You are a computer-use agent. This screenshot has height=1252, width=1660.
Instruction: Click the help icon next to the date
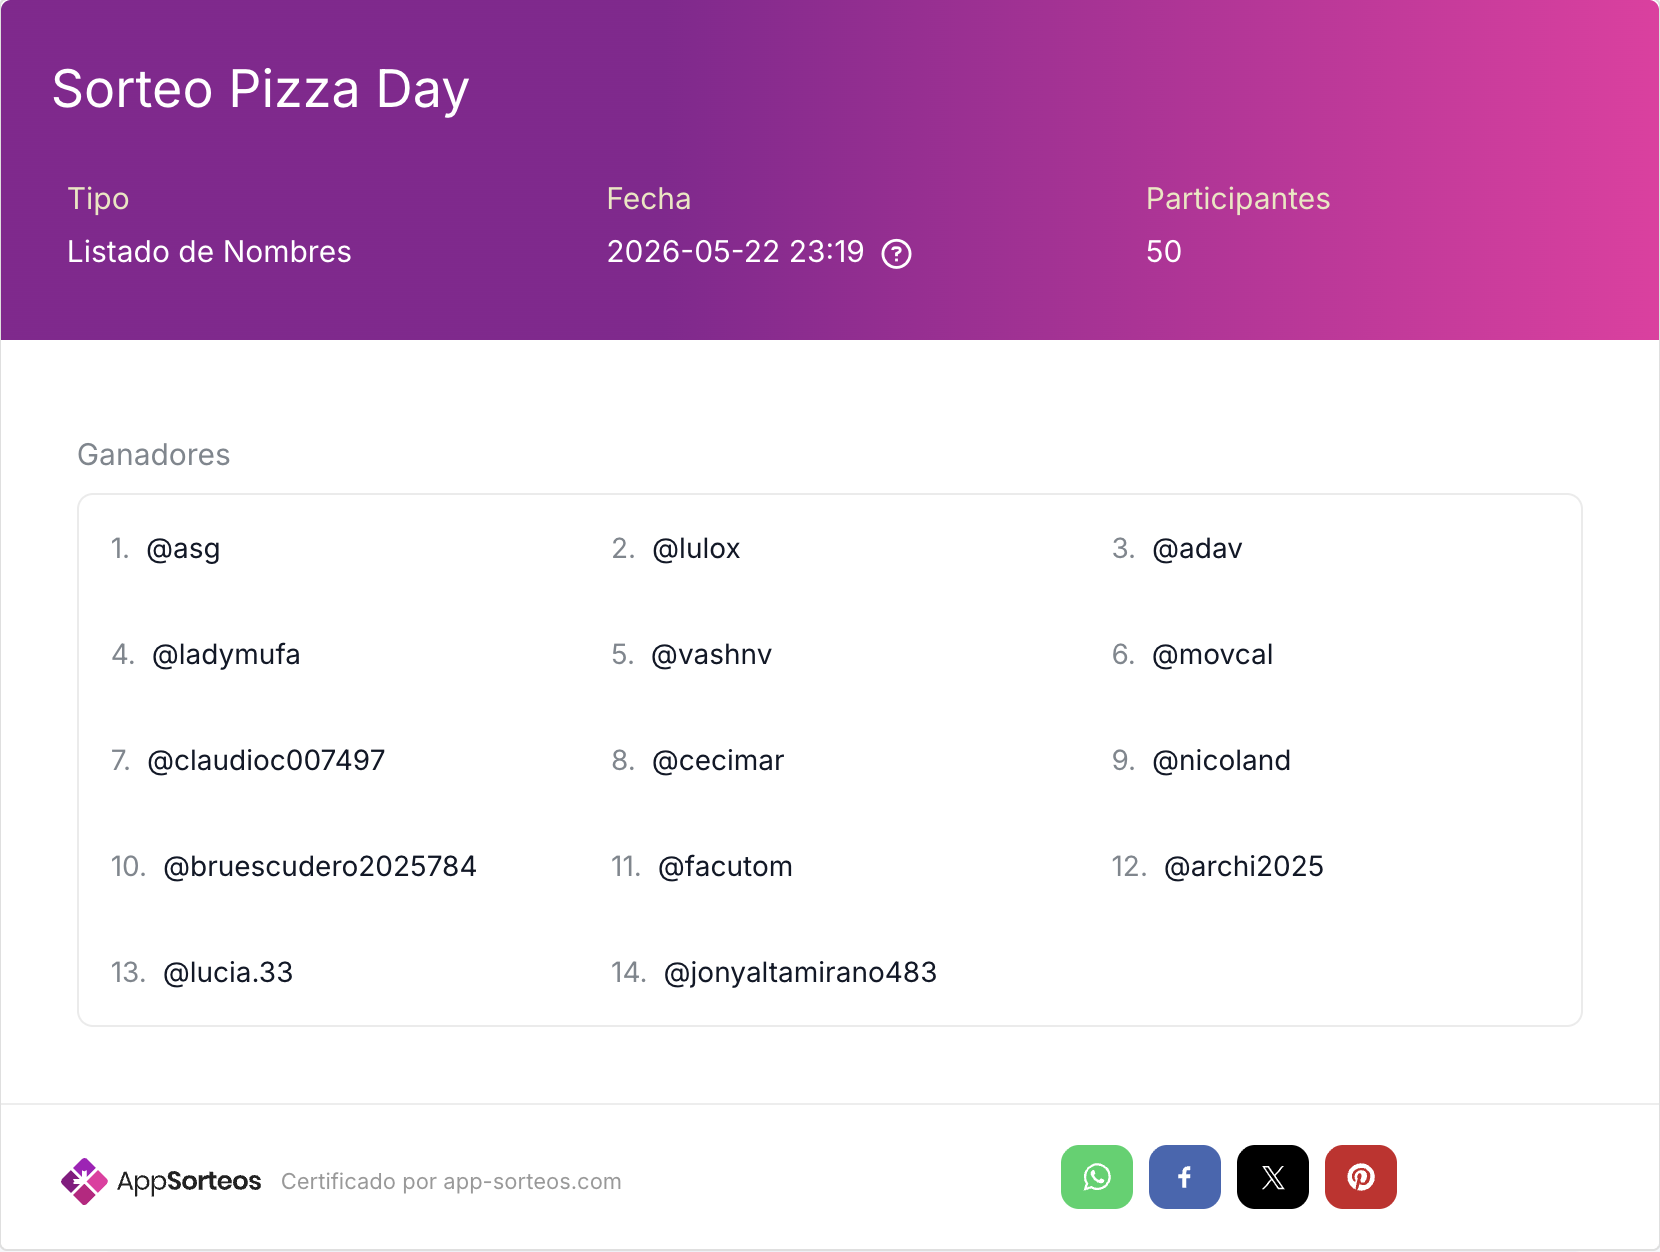896,254
